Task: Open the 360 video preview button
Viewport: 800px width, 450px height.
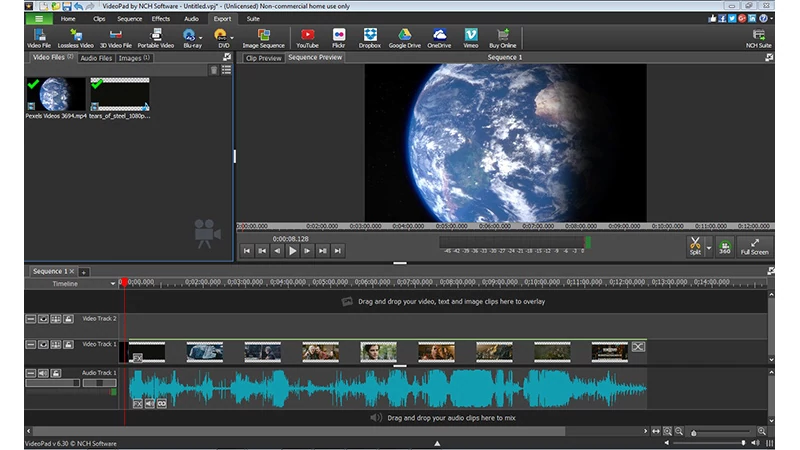Action: click(x=724, y=247)
